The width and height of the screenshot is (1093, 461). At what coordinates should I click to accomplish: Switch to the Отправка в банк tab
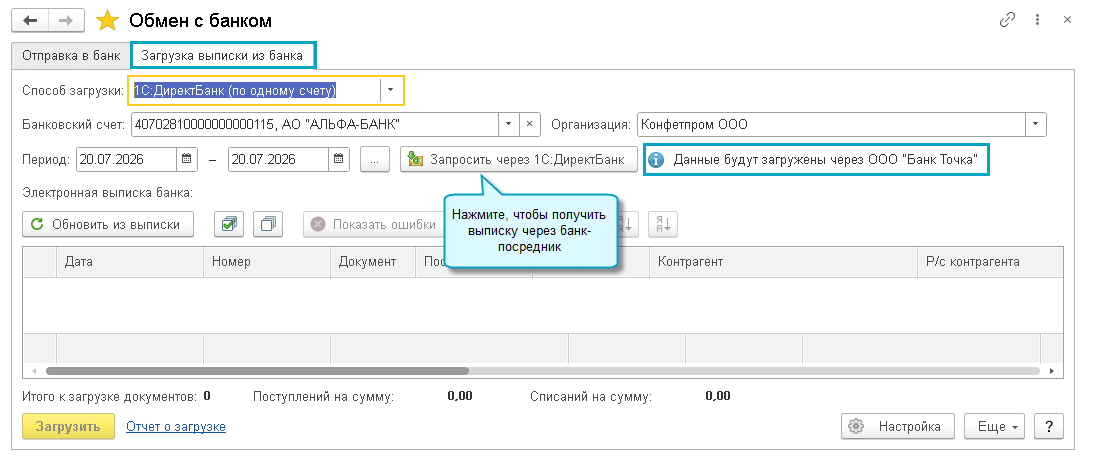click(72, 56)
